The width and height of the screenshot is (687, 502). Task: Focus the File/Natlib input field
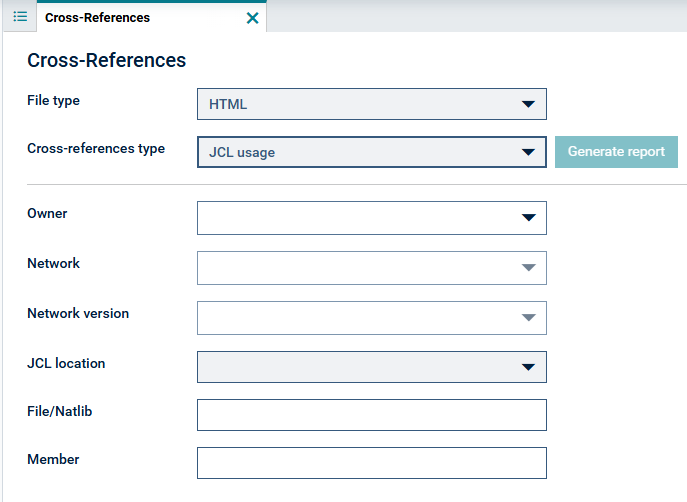[372, 415]
